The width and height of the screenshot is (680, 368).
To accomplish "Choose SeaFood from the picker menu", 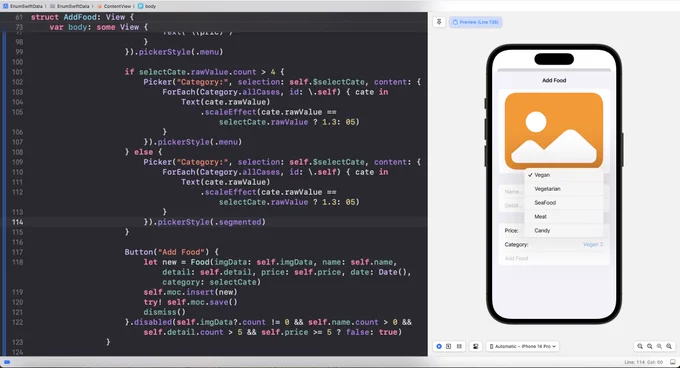I will click(564, 203).
